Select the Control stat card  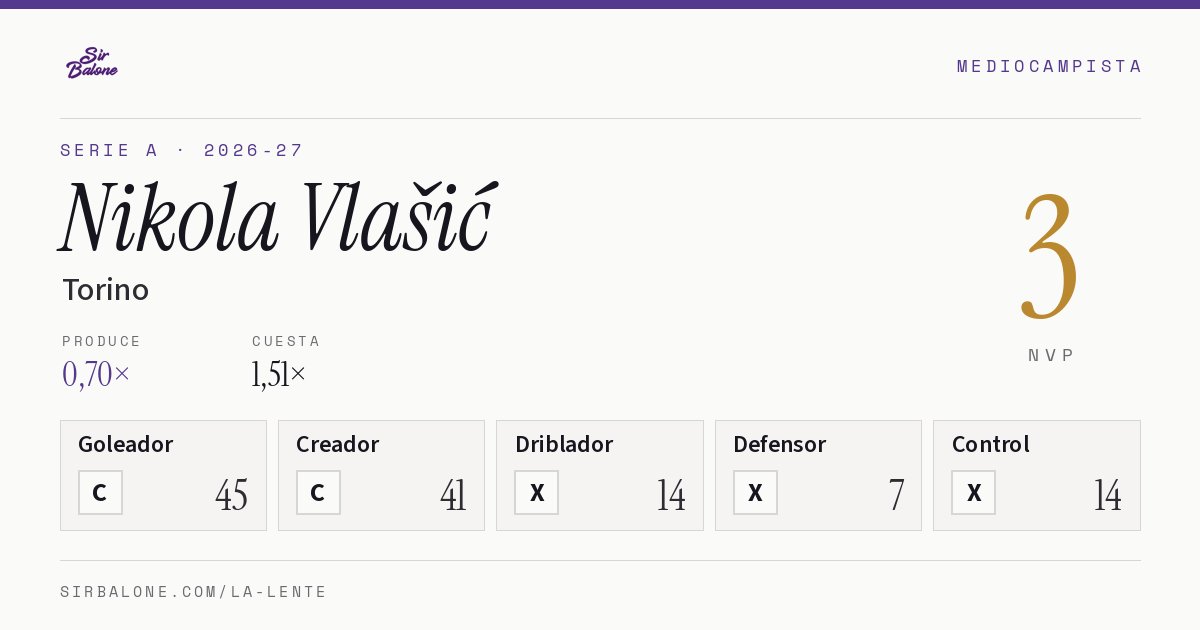(1037, 475)
